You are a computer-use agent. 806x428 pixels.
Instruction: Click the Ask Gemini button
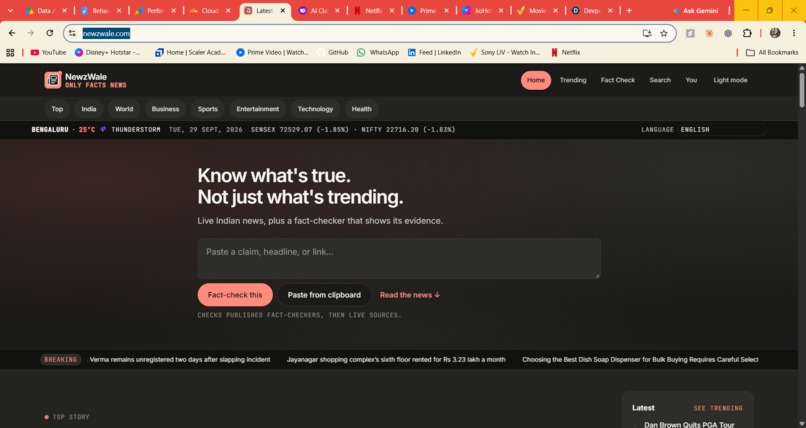[695, 10]
